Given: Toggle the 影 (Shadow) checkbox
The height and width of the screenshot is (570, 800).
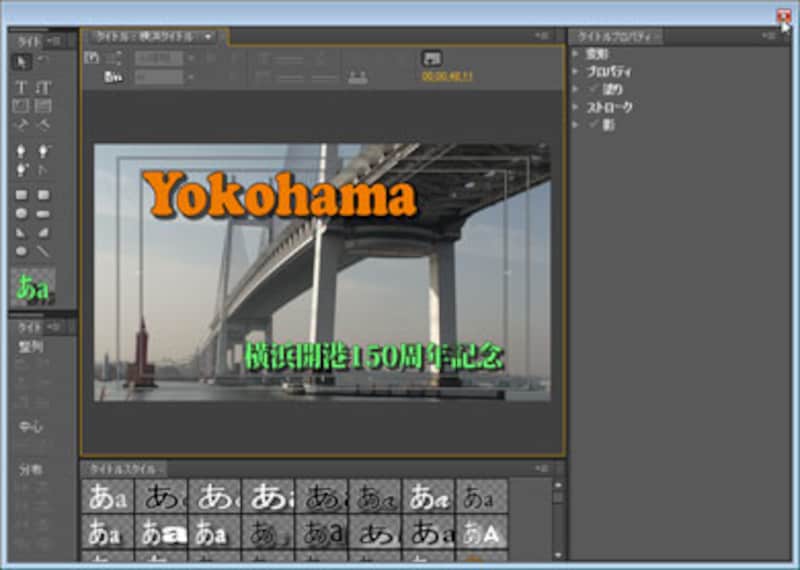Looking at the screenshot, I should [x=592, y=124].
